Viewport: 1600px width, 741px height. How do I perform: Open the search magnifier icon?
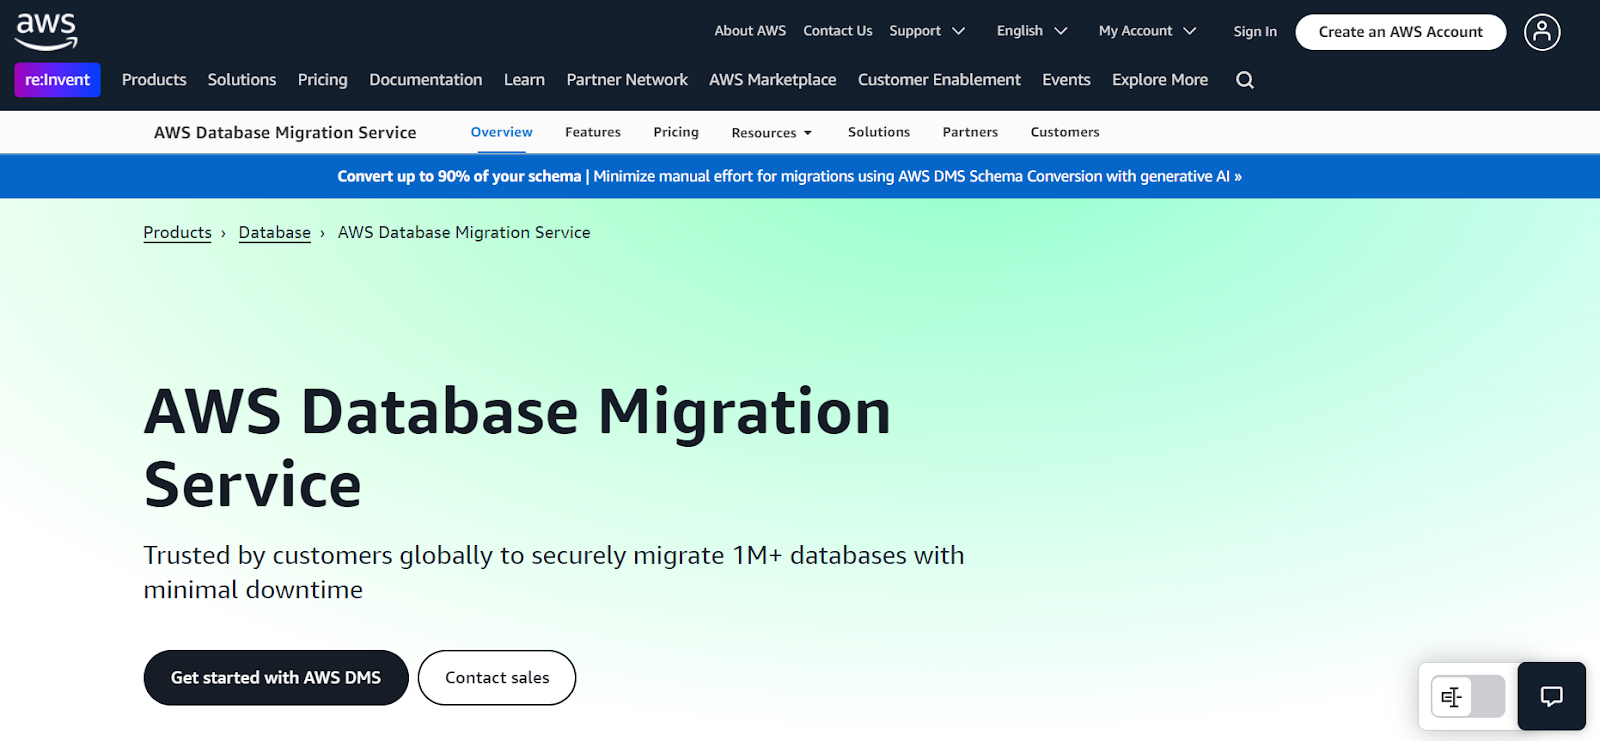(1245, 80)
